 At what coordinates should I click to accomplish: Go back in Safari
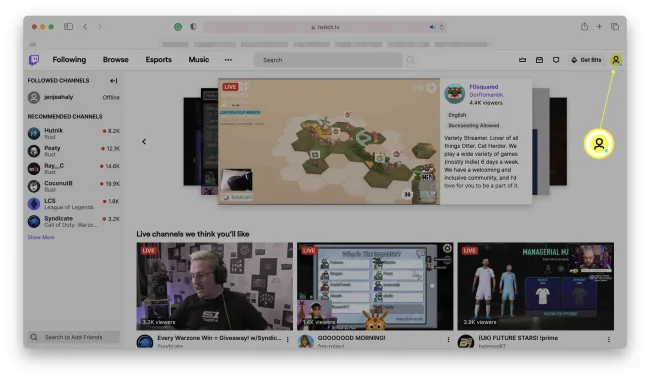point(85,27)
